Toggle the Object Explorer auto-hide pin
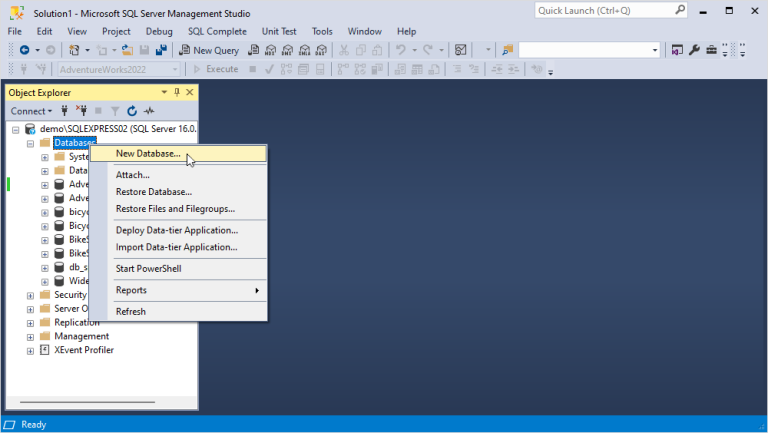 (177, 92)
